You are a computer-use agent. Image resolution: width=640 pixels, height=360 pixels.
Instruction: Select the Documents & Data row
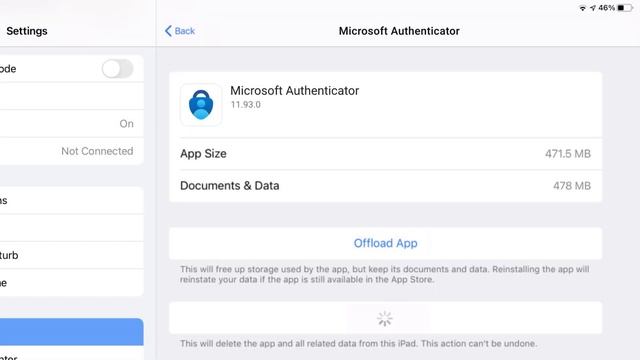385,186
